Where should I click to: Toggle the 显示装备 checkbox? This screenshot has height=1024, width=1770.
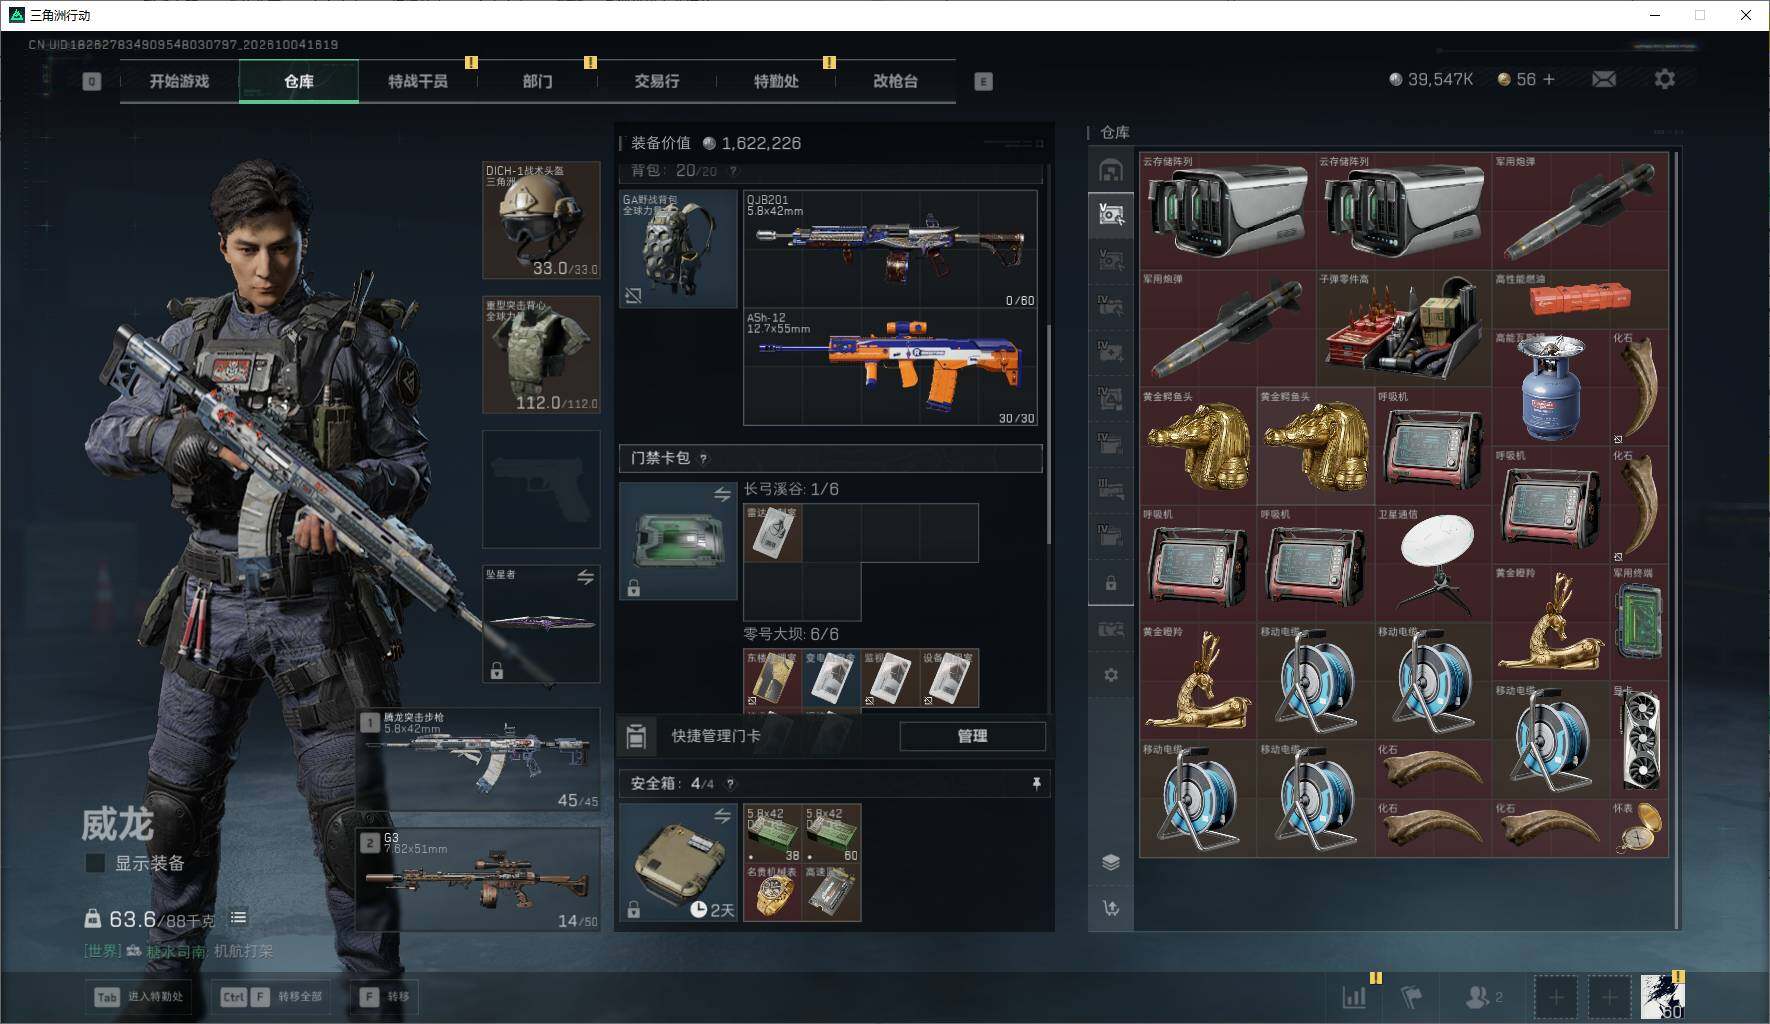coord(96,863)
